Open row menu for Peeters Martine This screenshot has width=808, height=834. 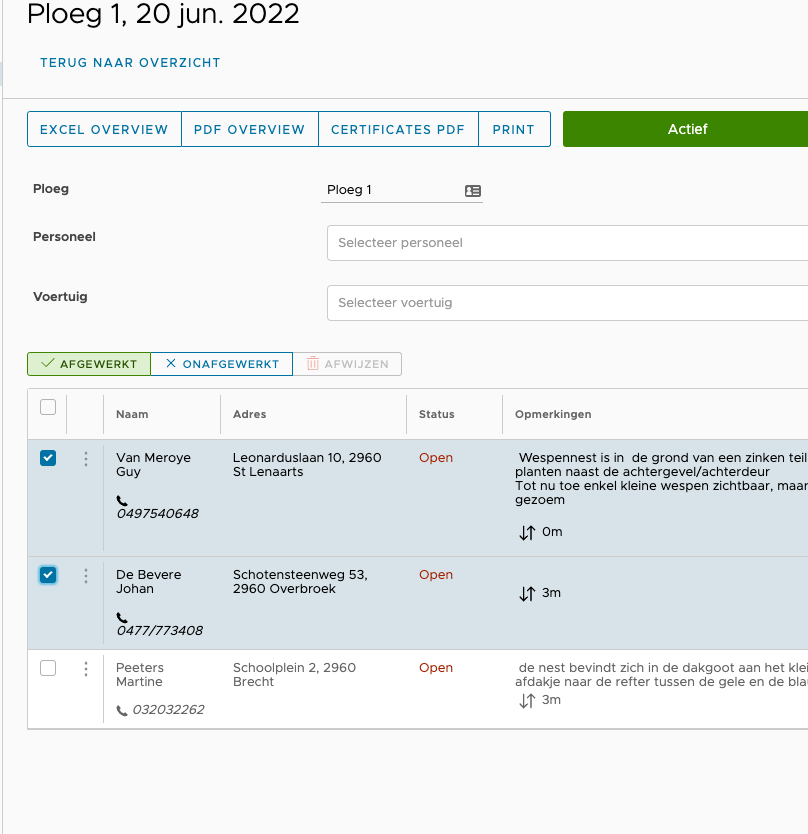86,669
